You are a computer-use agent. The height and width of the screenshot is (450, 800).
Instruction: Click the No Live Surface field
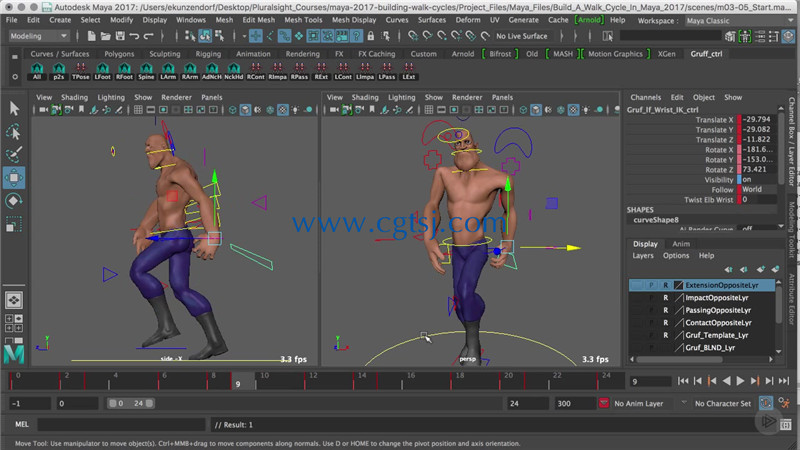(x=521, y=36)
